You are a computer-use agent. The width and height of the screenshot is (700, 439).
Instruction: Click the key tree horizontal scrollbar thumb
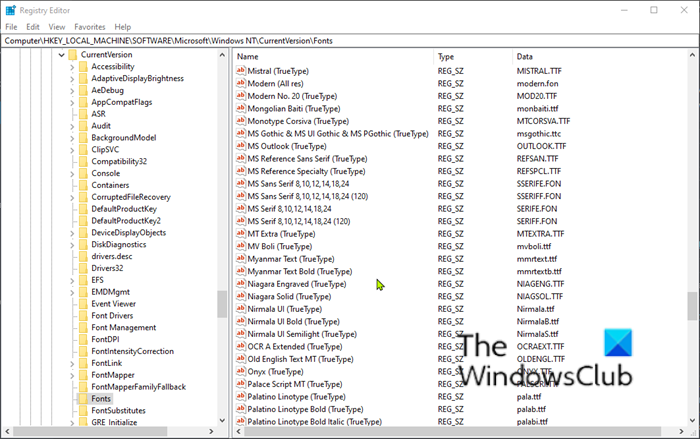pyautogui.click(x=90, y=431)
